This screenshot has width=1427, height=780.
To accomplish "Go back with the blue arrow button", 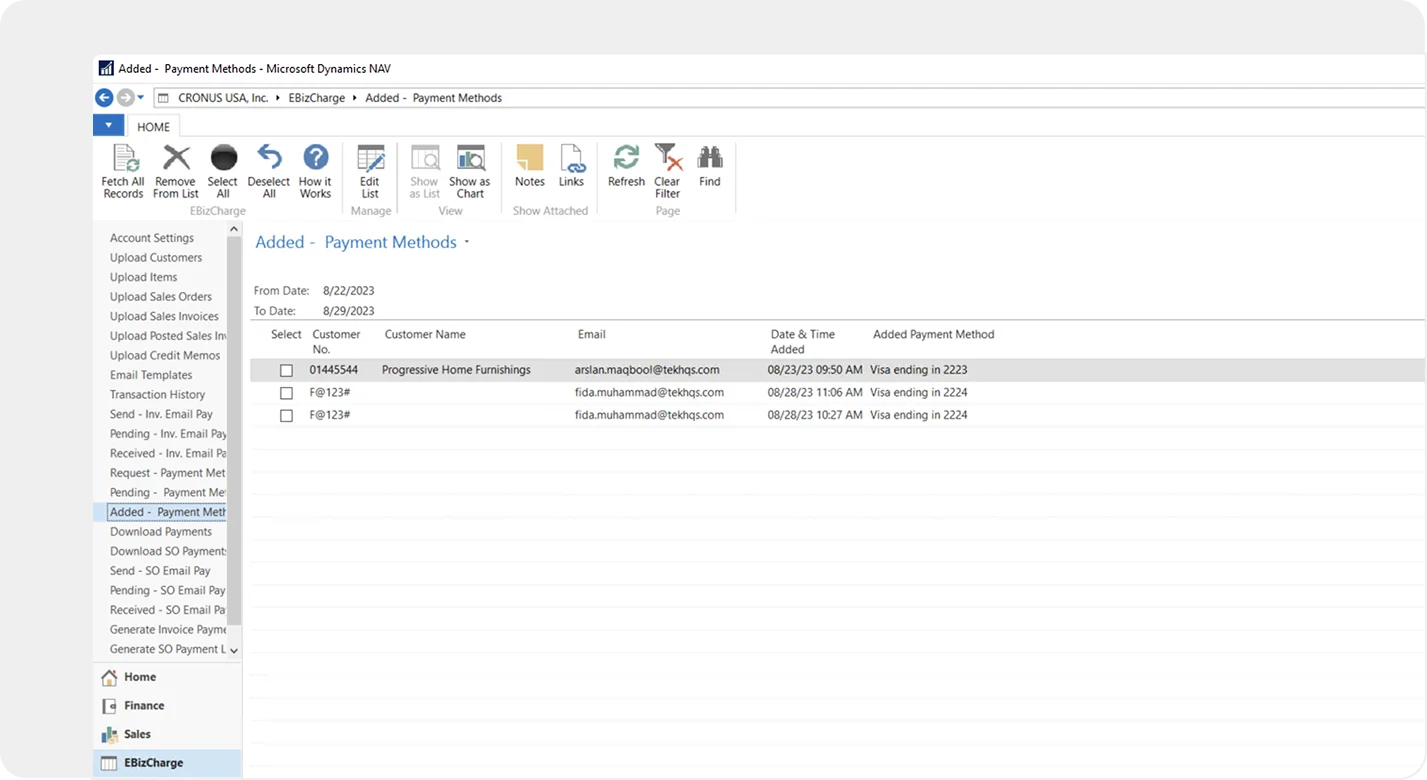I will (x=104, y=98).
